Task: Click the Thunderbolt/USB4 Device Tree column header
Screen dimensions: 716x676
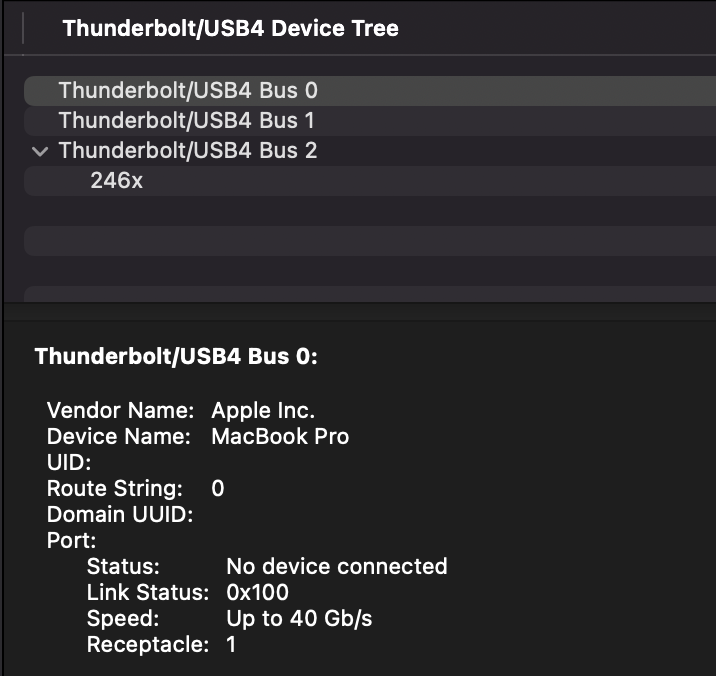Action: pyautogui.click(x=231, y=28)
